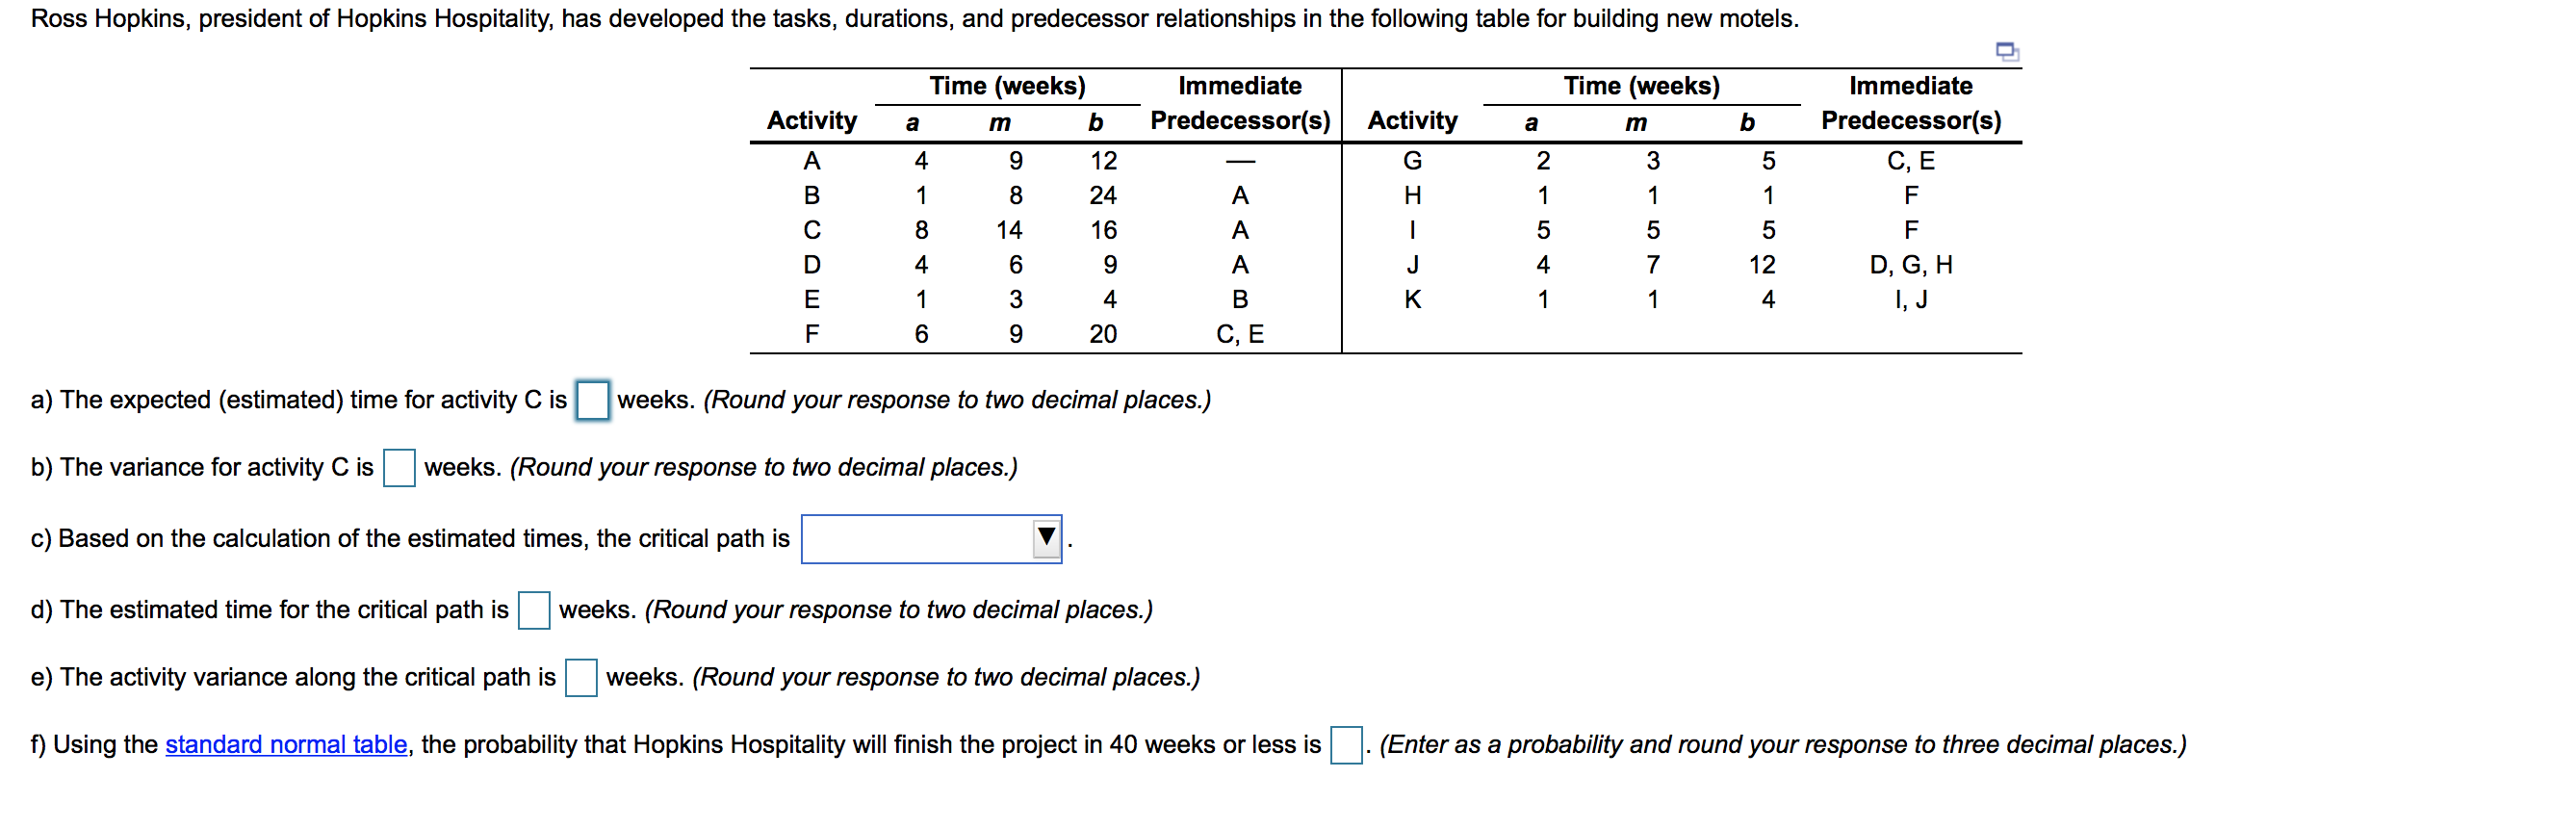Select the D, G, H predecessor cell
Image resolution: width=2576 pixels, height=830 pixels.
(1910, 265)
